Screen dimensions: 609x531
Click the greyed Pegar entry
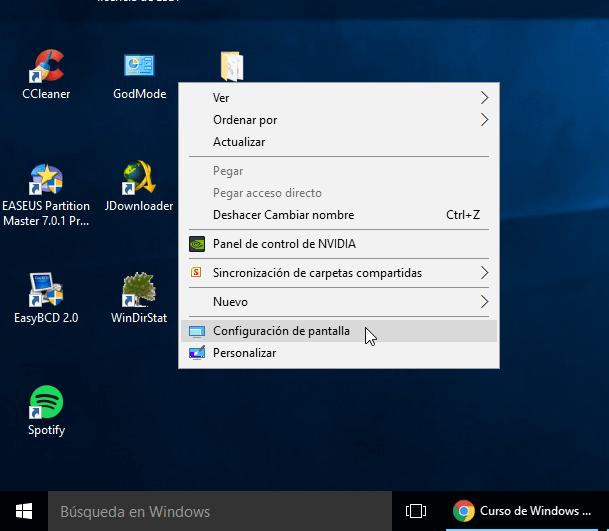339,171
